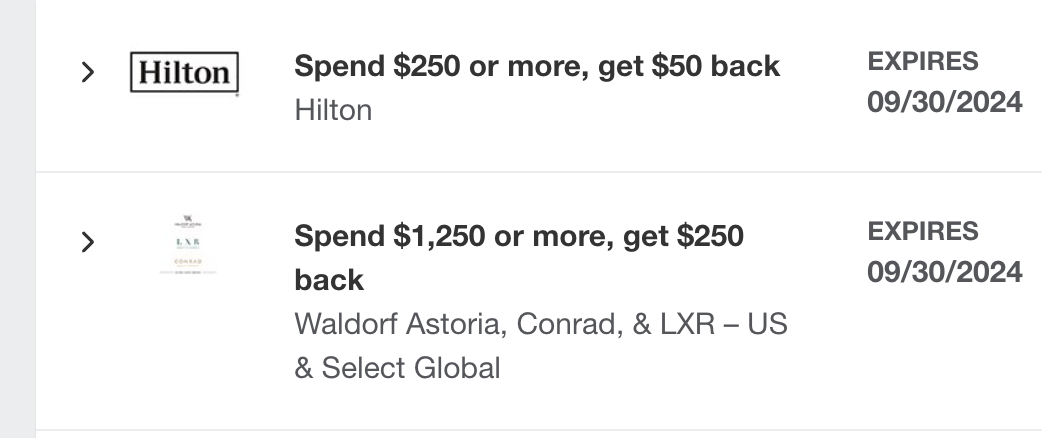Screen dimensions: 1042x438
Task: Click the gold Conrad logo
Action: [188, 261]
